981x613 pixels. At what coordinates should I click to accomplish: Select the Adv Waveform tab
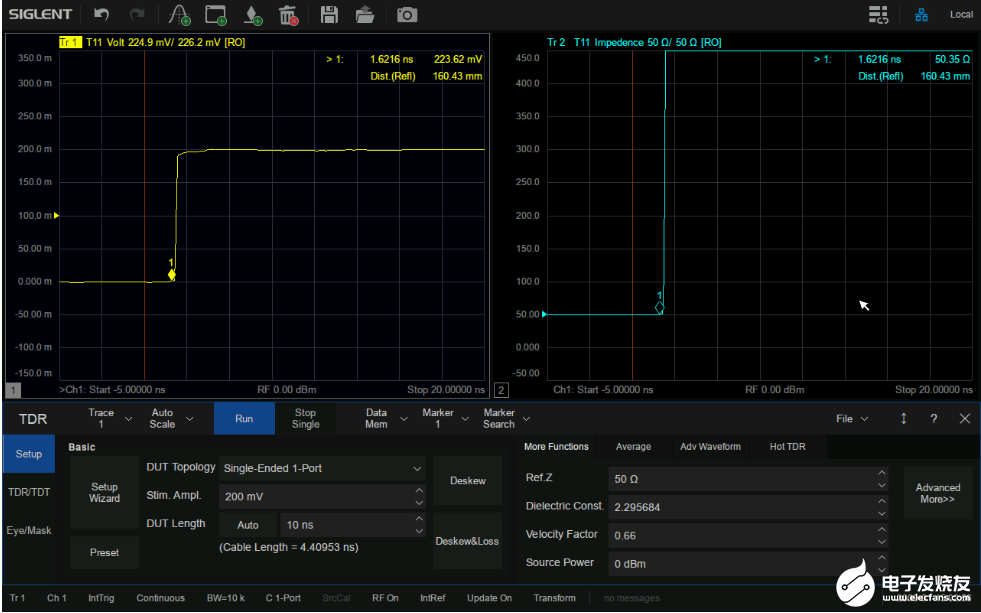(x=710, y=447)
